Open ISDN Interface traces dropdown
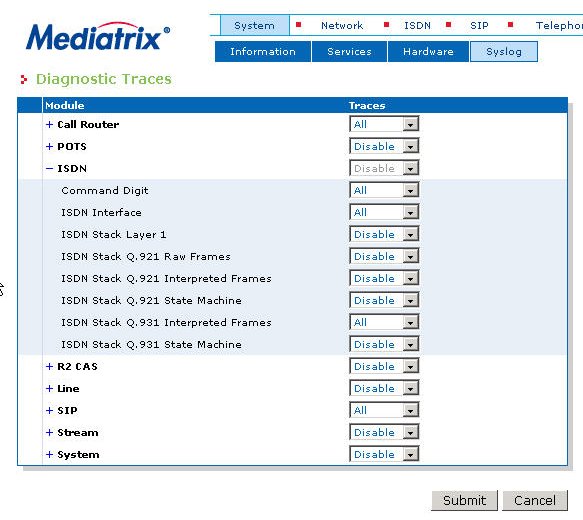This screenshot has width=583, height=520. pyautogui.click(x=384, y=212)
